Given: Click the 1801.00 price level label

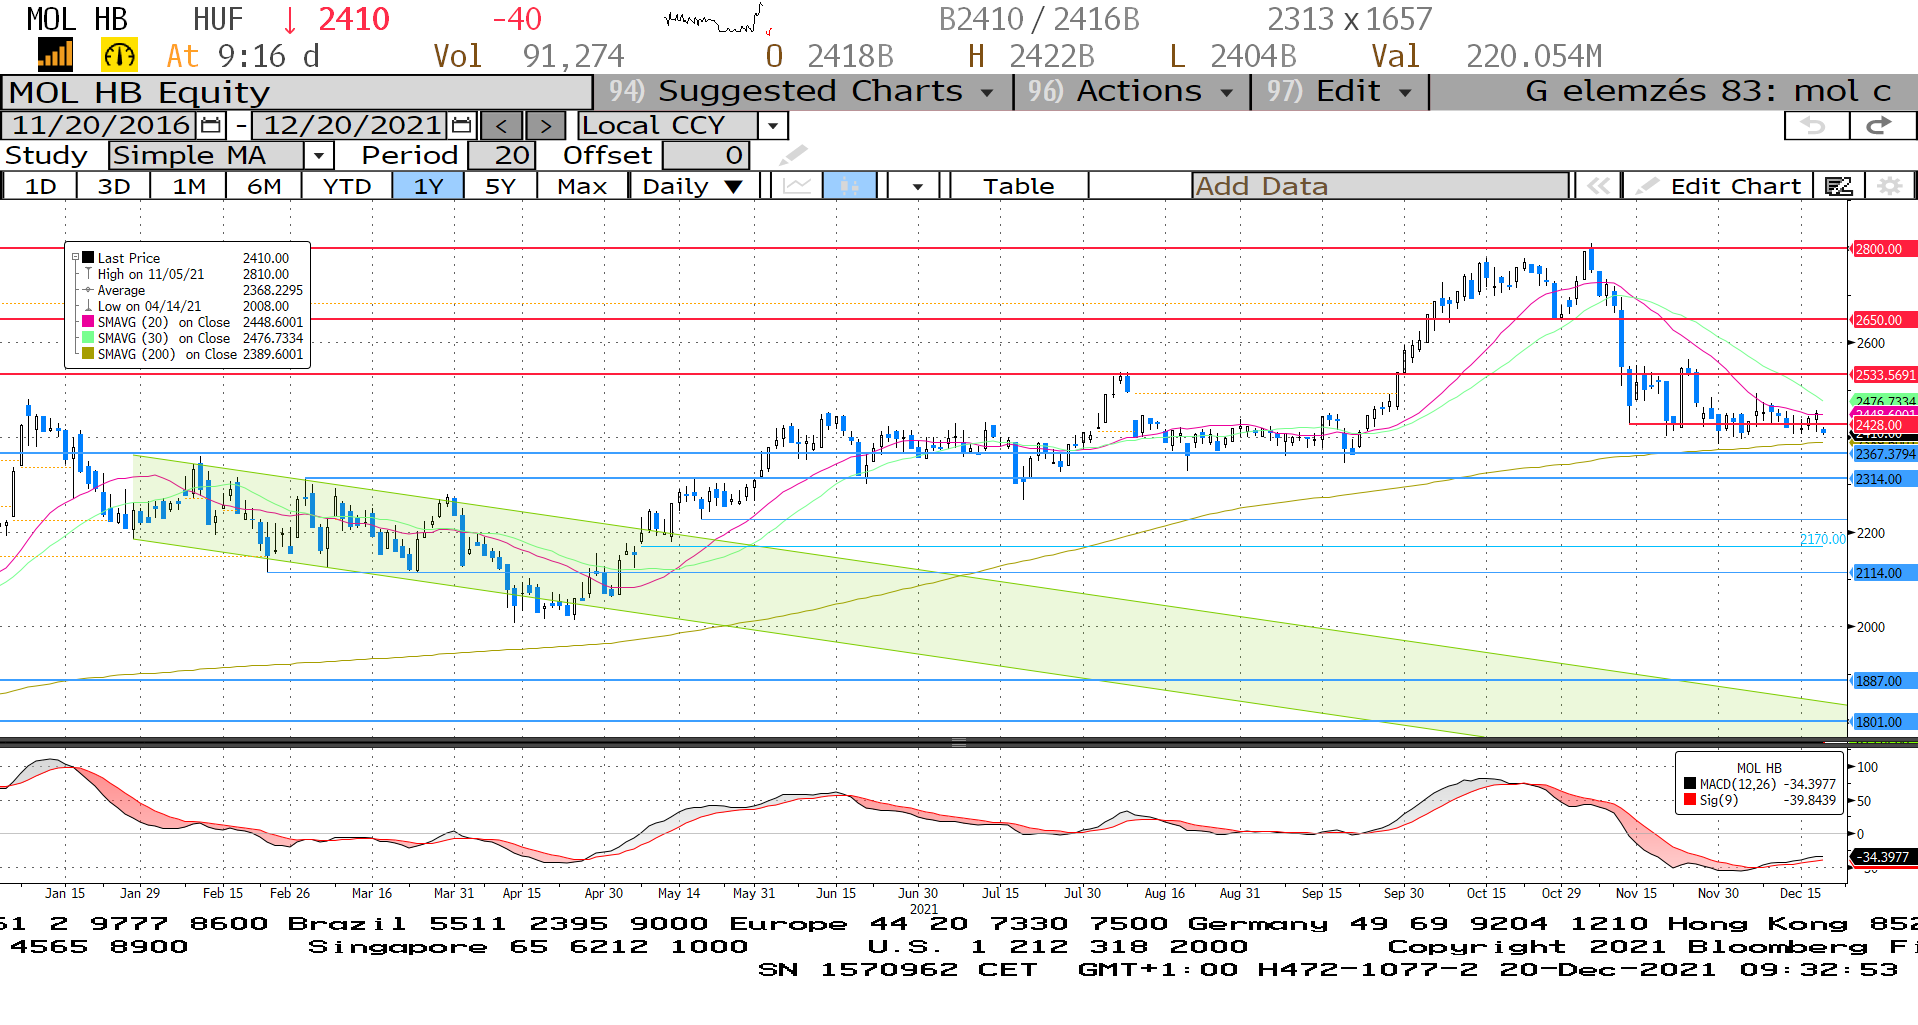Looking at the screenshot, I should [1884, 722].
